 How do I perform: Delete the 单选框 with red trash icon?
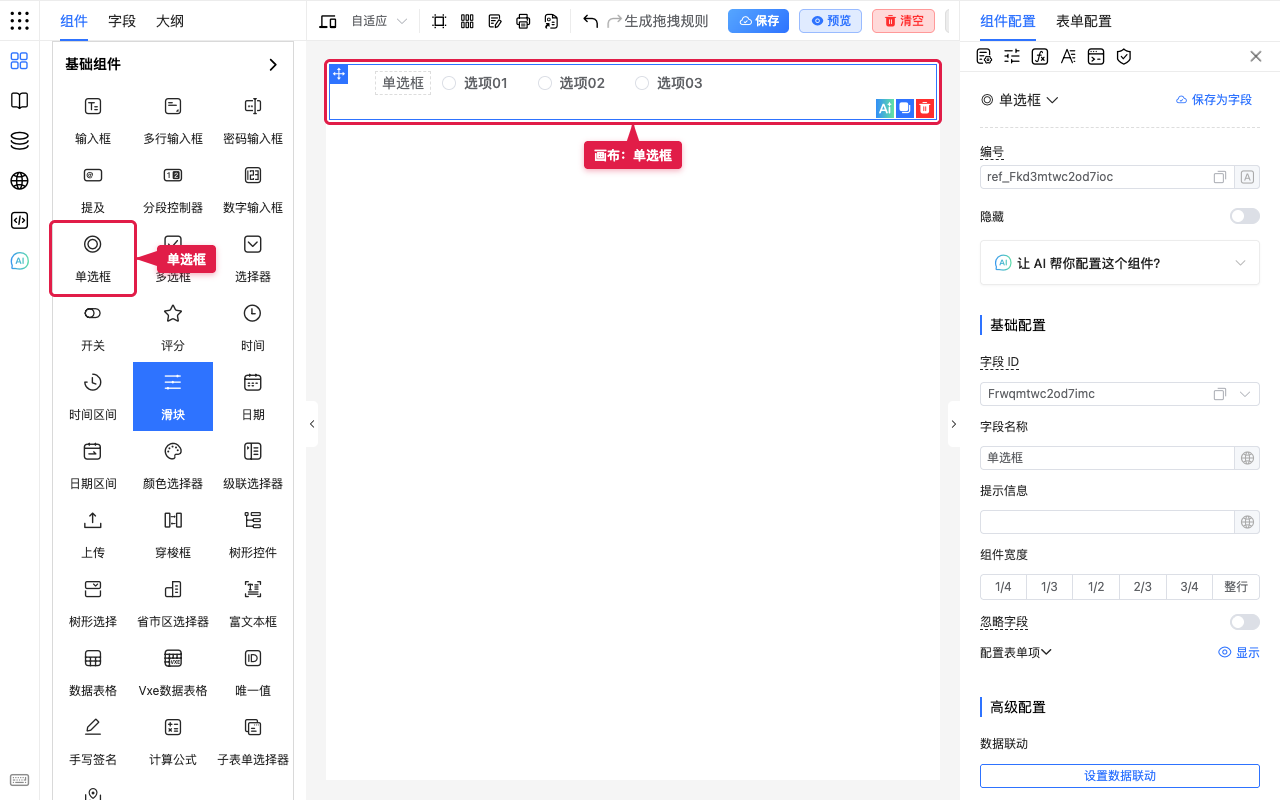click(x=925, y=108)
